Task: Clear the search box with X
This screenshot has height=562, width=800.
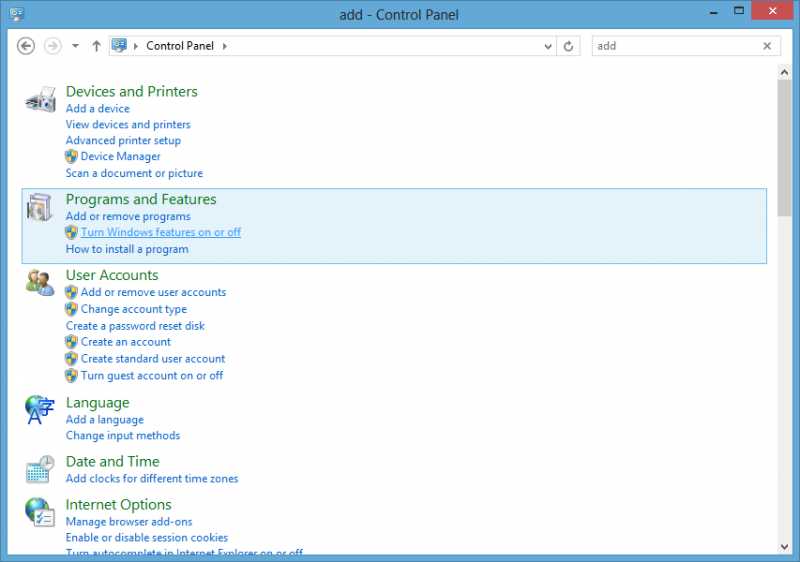Action: pos(767,46)
